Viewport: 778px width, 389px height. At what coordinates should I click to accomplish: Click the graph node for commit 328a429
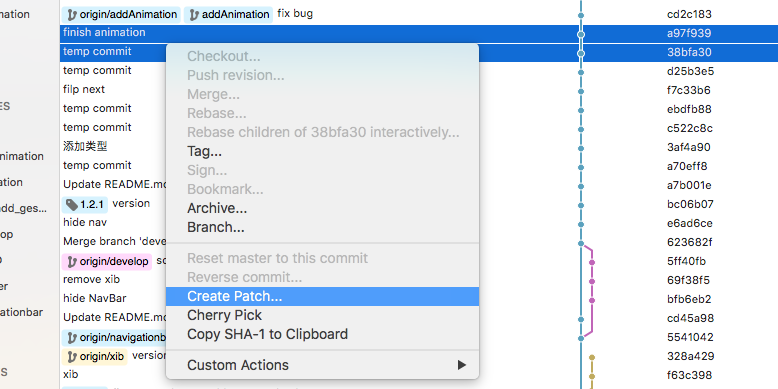pyautogui.click(x=591, y=357)
